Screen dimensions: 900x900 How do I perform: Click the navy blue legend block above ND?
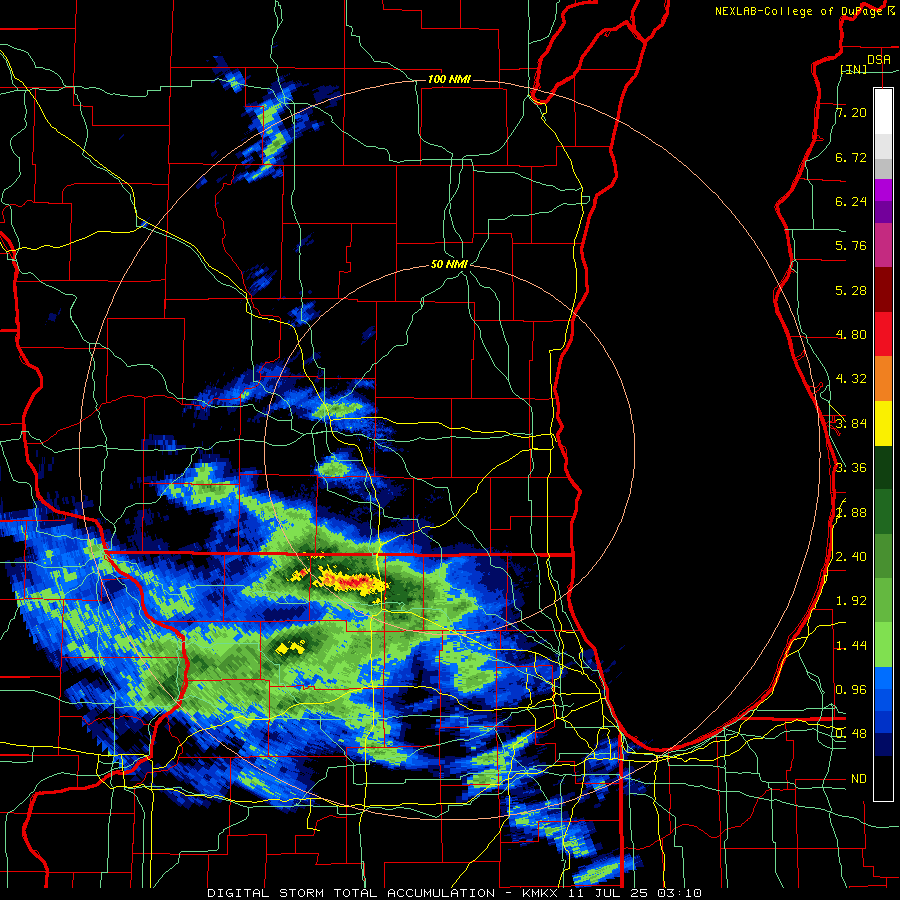[883, 745]
